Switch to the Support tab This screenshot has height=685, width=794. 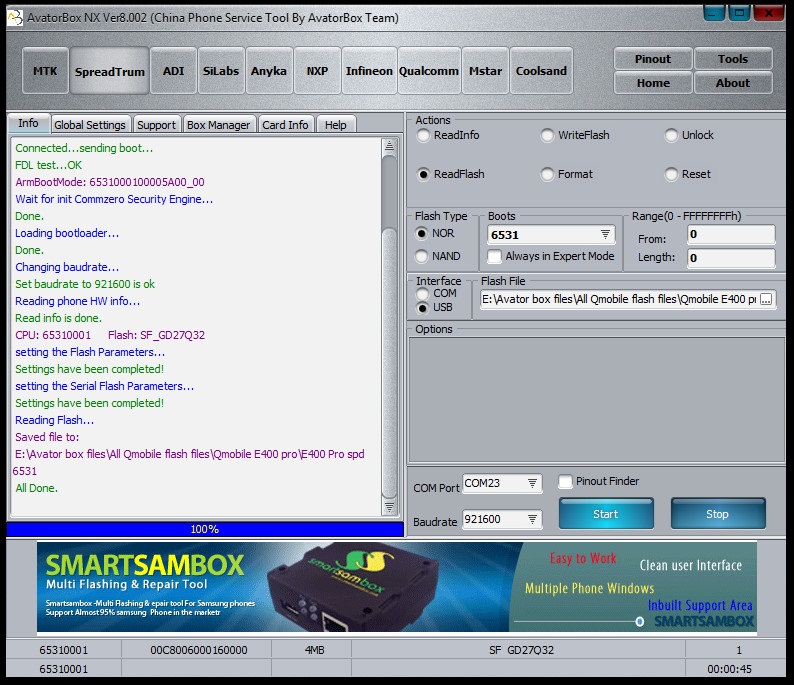pos(156,125)
